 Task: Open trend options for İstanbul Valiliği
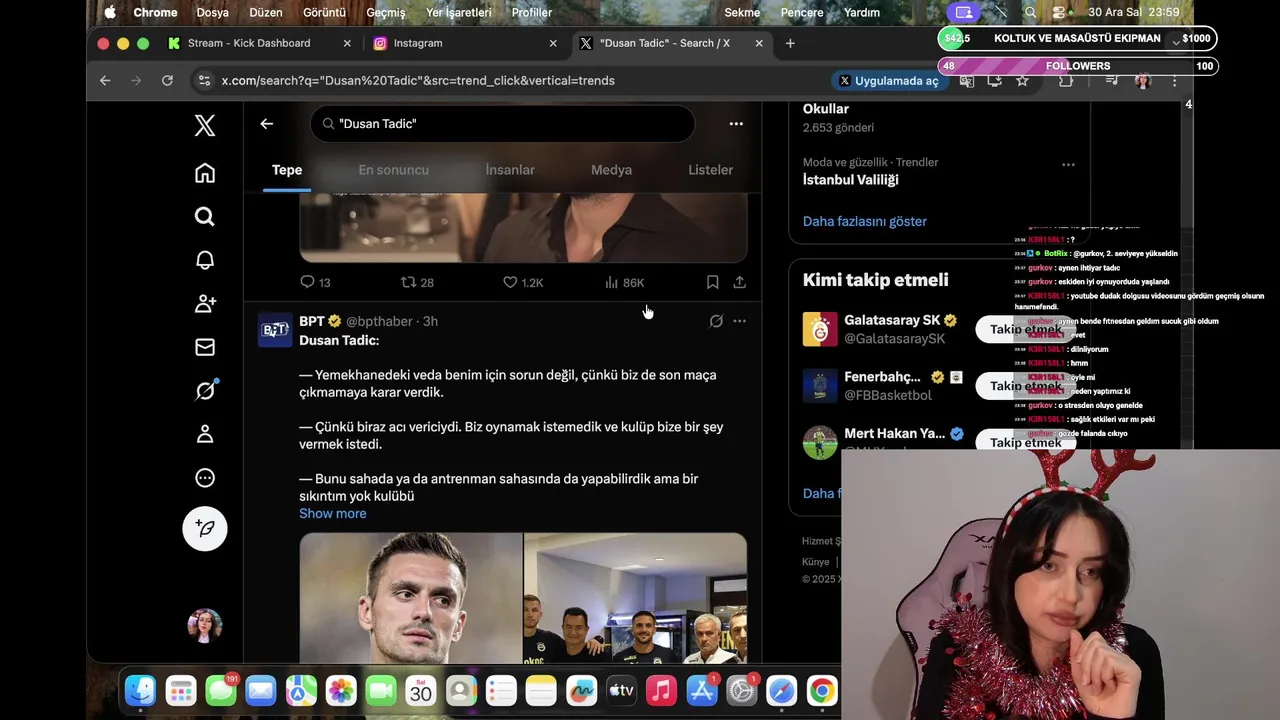coord(1068,164)
